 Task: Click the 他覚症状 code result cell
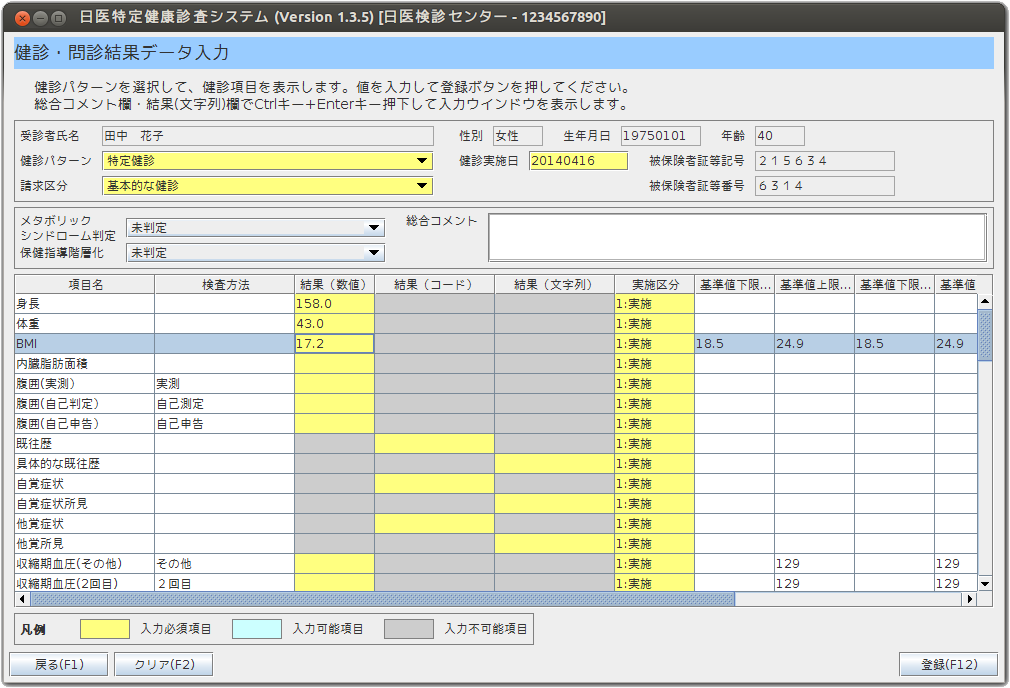(x=434, y=523)
